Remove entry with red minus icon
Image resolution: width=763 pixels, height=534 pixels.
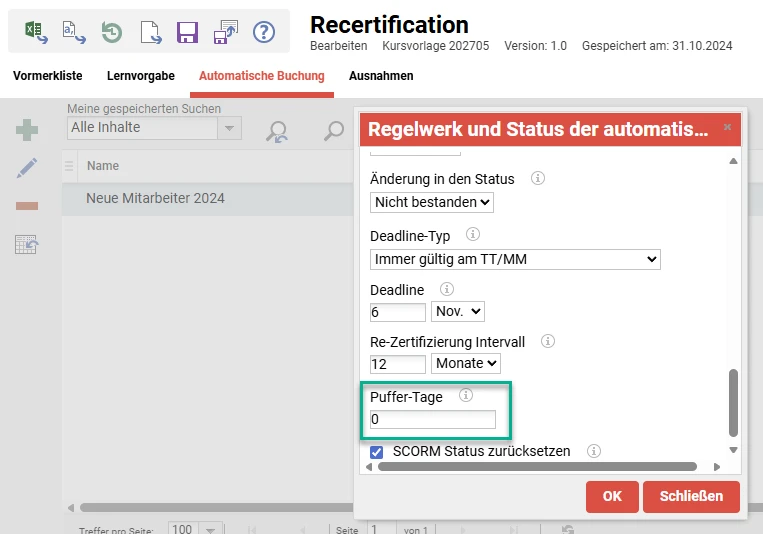[27, 206]
